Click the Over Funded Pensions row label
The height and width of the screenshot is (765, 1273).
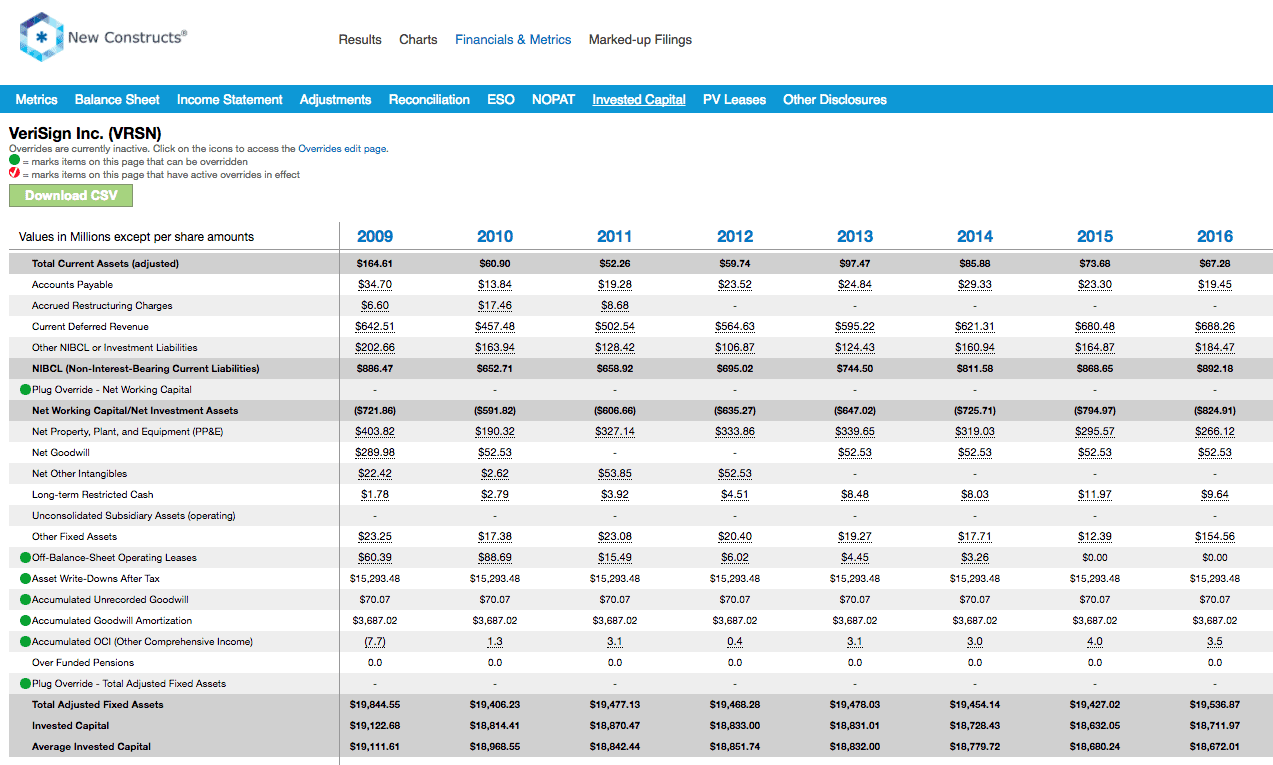(x=83, y=663)
